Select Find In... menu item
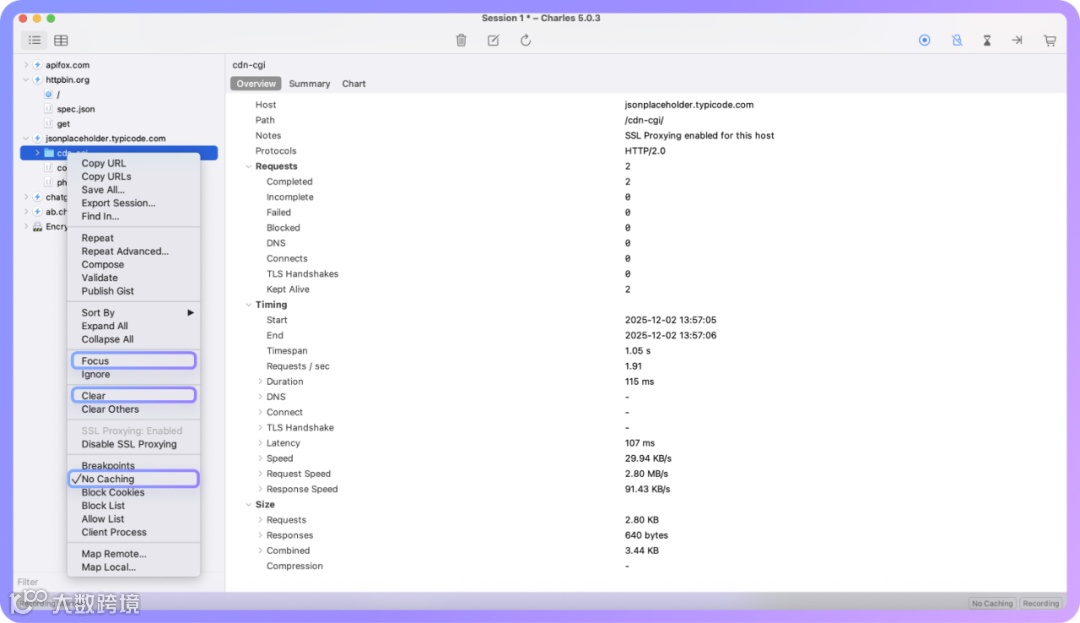 pyautogui.click(x=134, y=216)
